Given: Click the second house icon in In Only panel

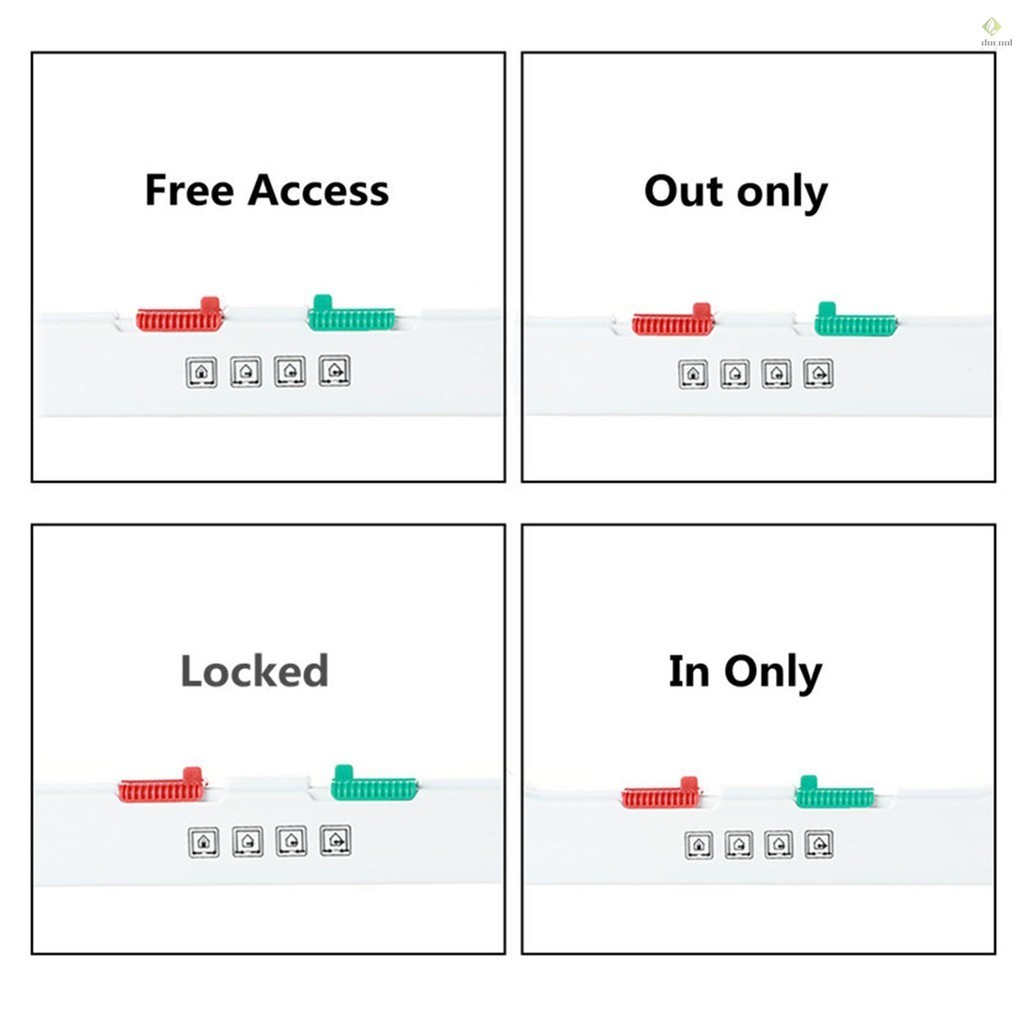Looking at the screenshot, I should (x=739, y=845).
